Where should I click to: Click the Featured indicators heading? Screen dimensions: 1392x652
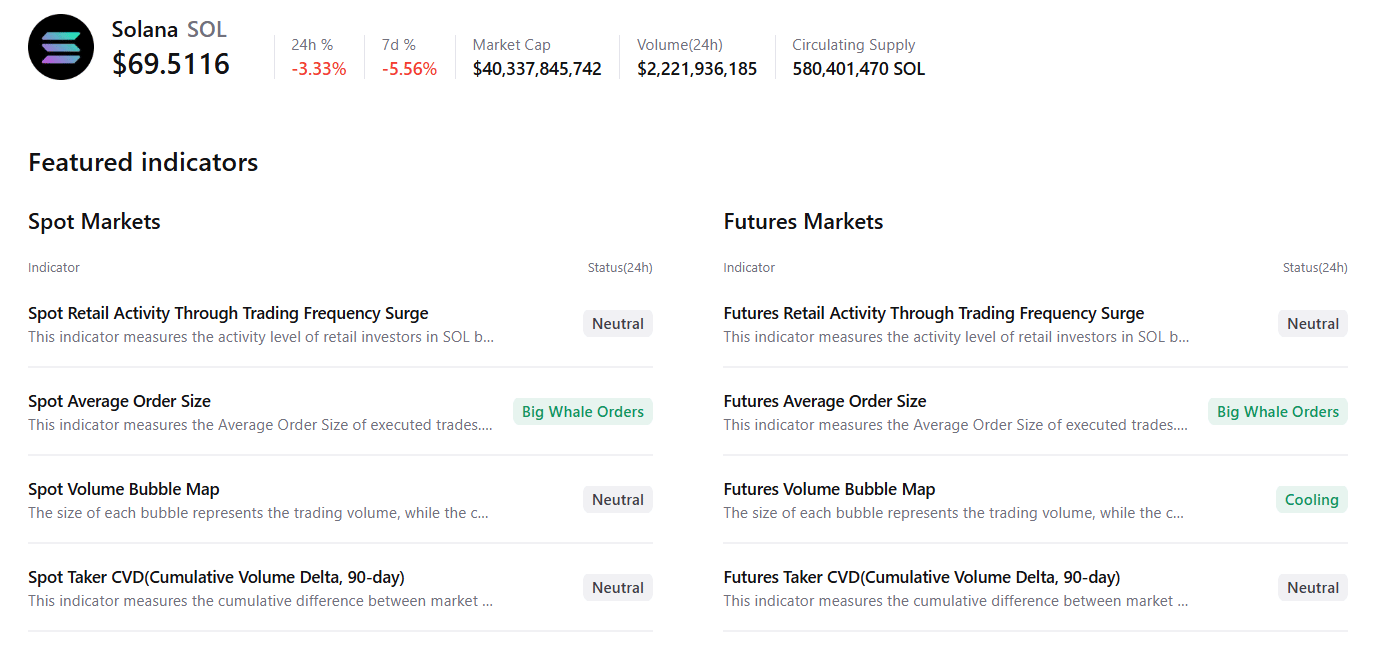[x=143, y=162]
